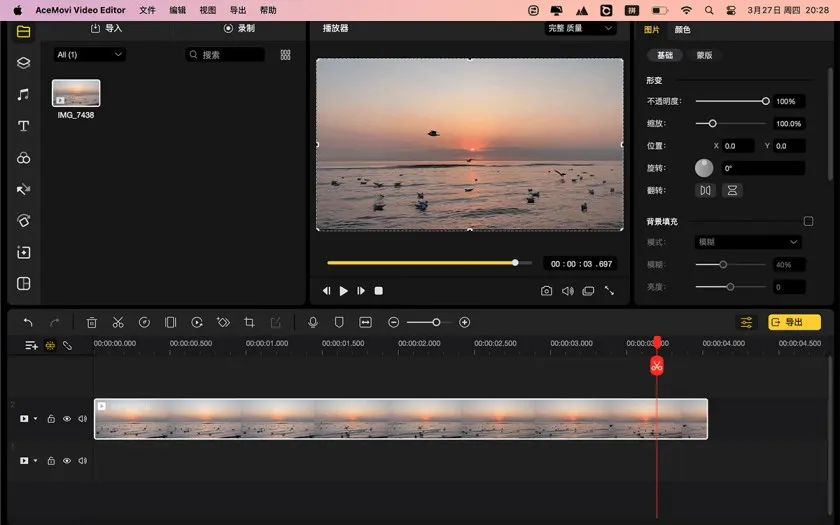Open the Audio library in sidebar

(x=23, y=94)
